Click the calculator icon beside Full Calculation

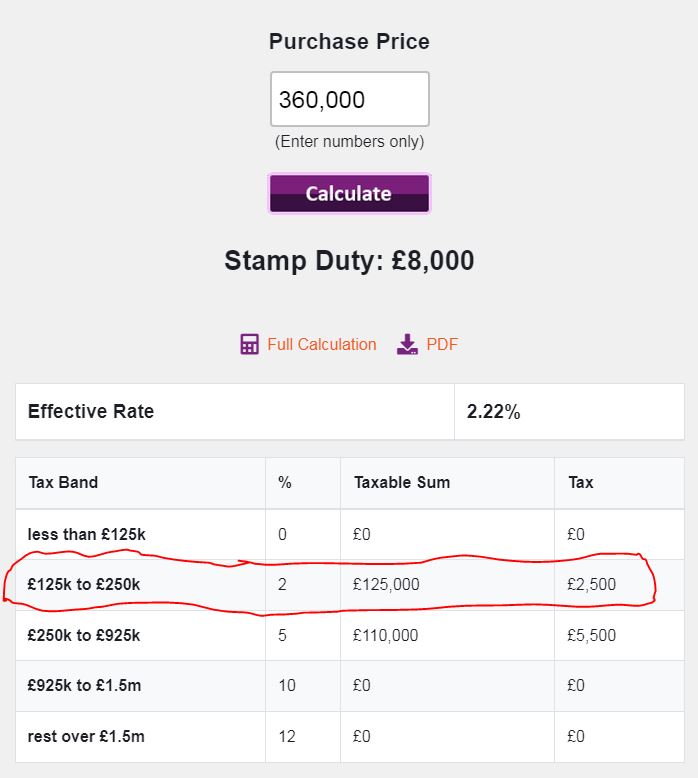click(x=249, y=344)
